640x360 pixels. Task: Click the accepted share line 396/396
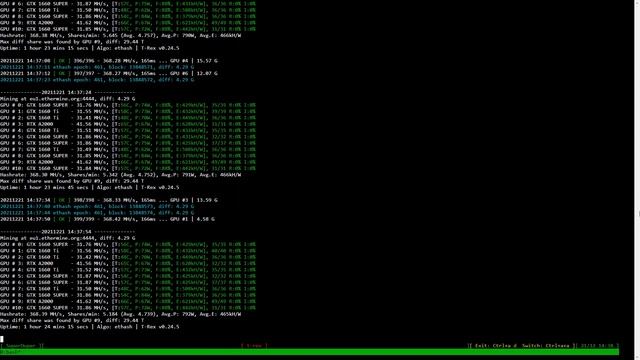109,61
